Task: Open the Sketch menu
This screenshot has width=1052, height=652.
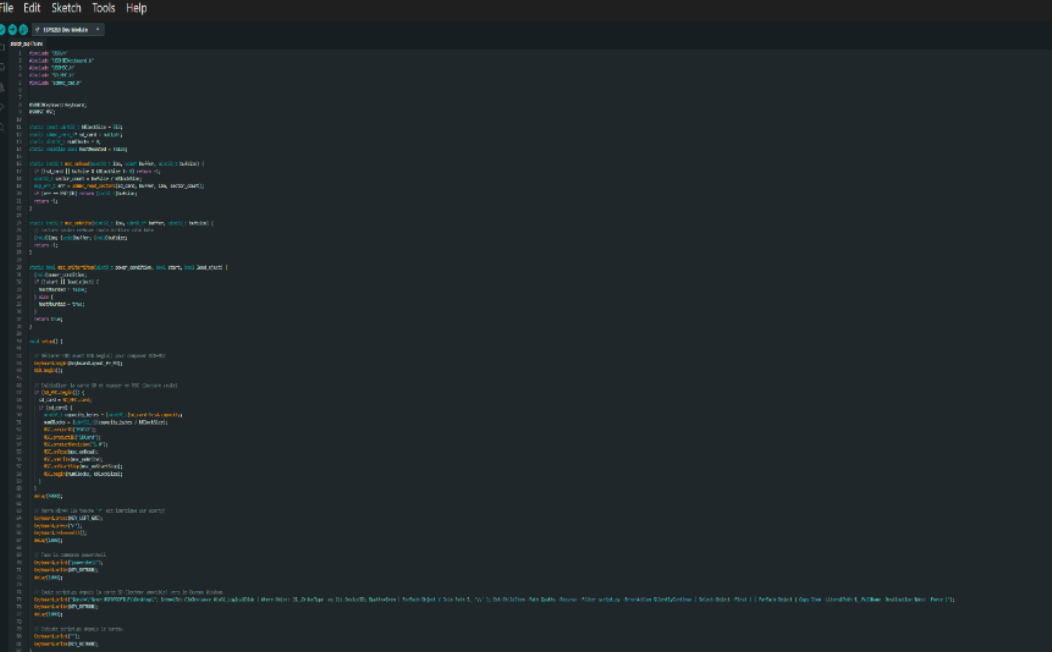Action: point(66,8)
